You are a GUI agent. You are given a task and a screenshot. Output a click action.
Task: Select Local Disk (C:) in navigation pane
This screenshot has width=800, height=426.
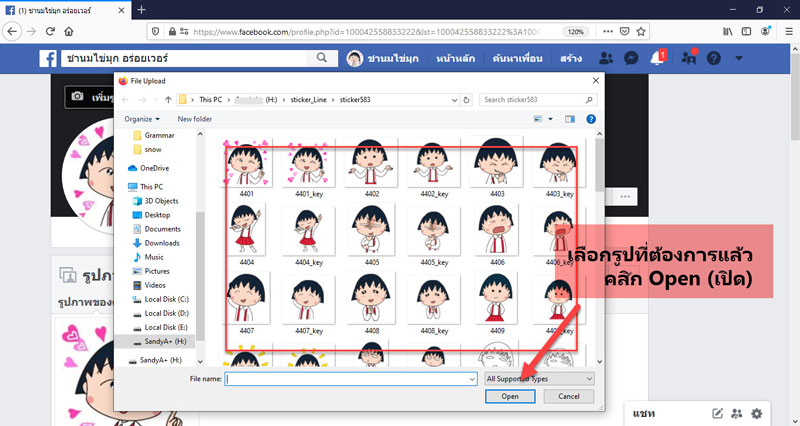pyautogui.click(x=161, y=299)
